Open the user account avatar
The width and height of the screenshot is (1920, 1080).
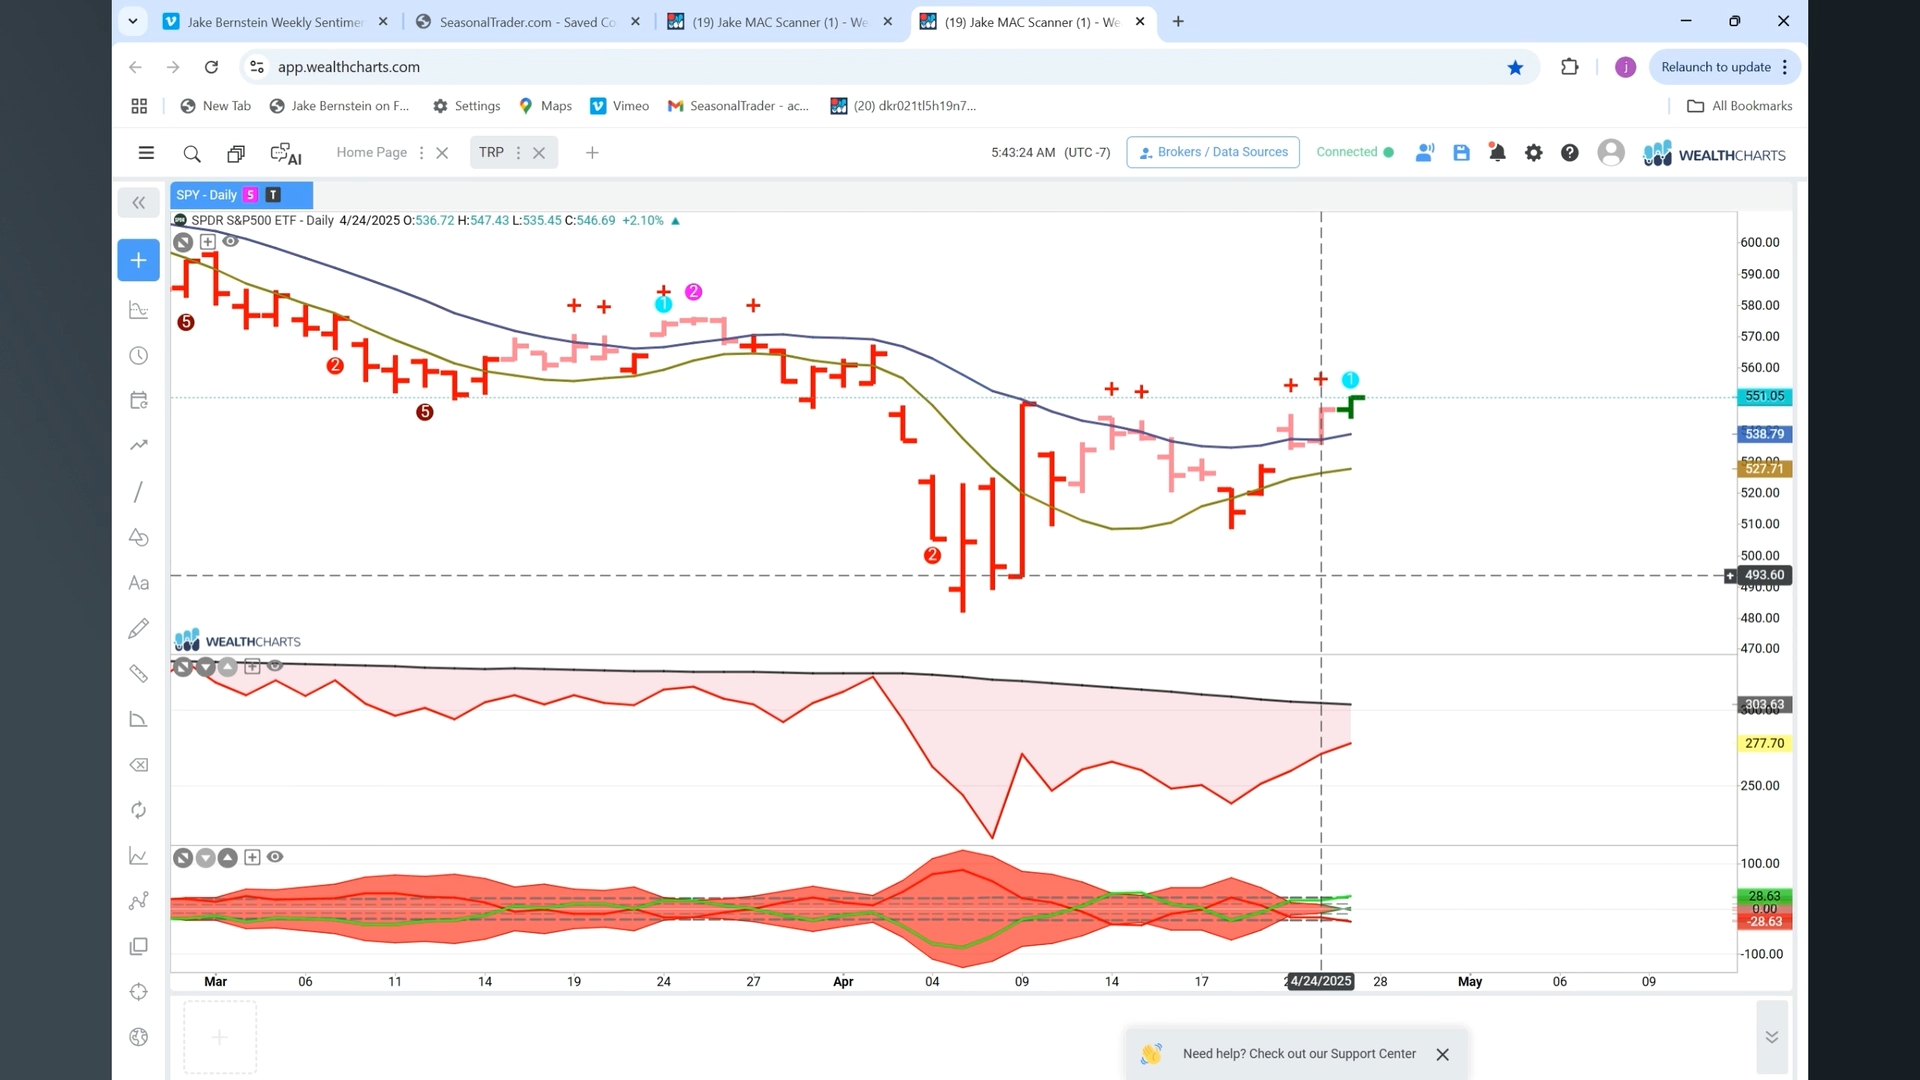[1611, 153]
